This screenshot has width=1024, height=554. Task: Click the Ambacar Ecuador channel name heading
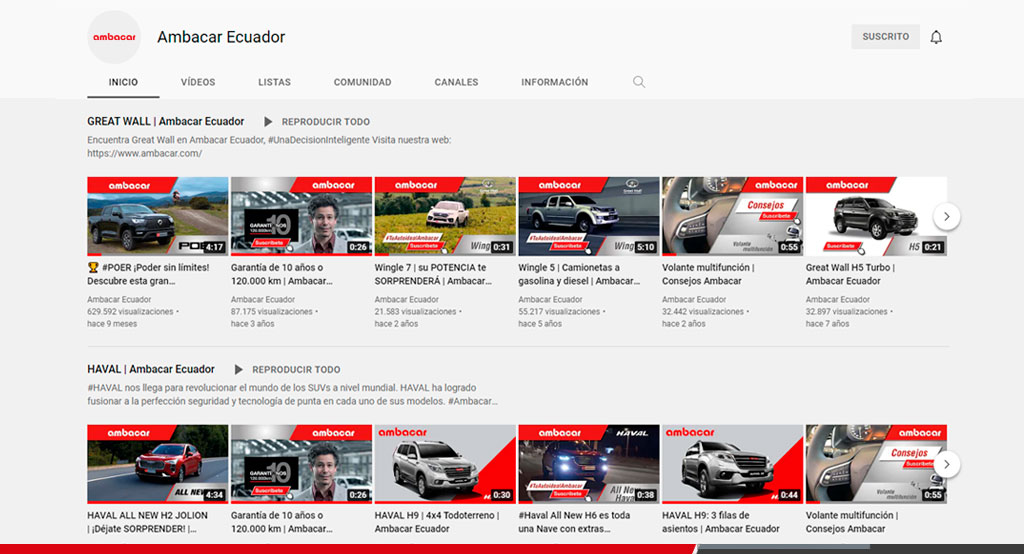point(221,37)
